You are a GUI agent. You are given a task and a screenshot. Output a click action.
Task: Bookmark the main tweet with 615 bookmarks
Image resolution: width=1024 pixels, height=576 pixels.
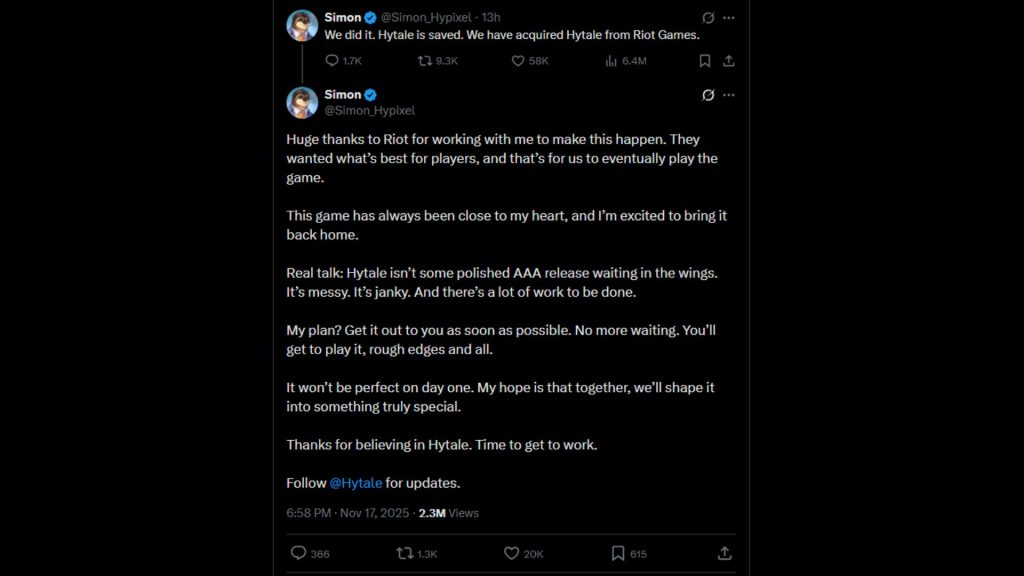click(618, 553)
